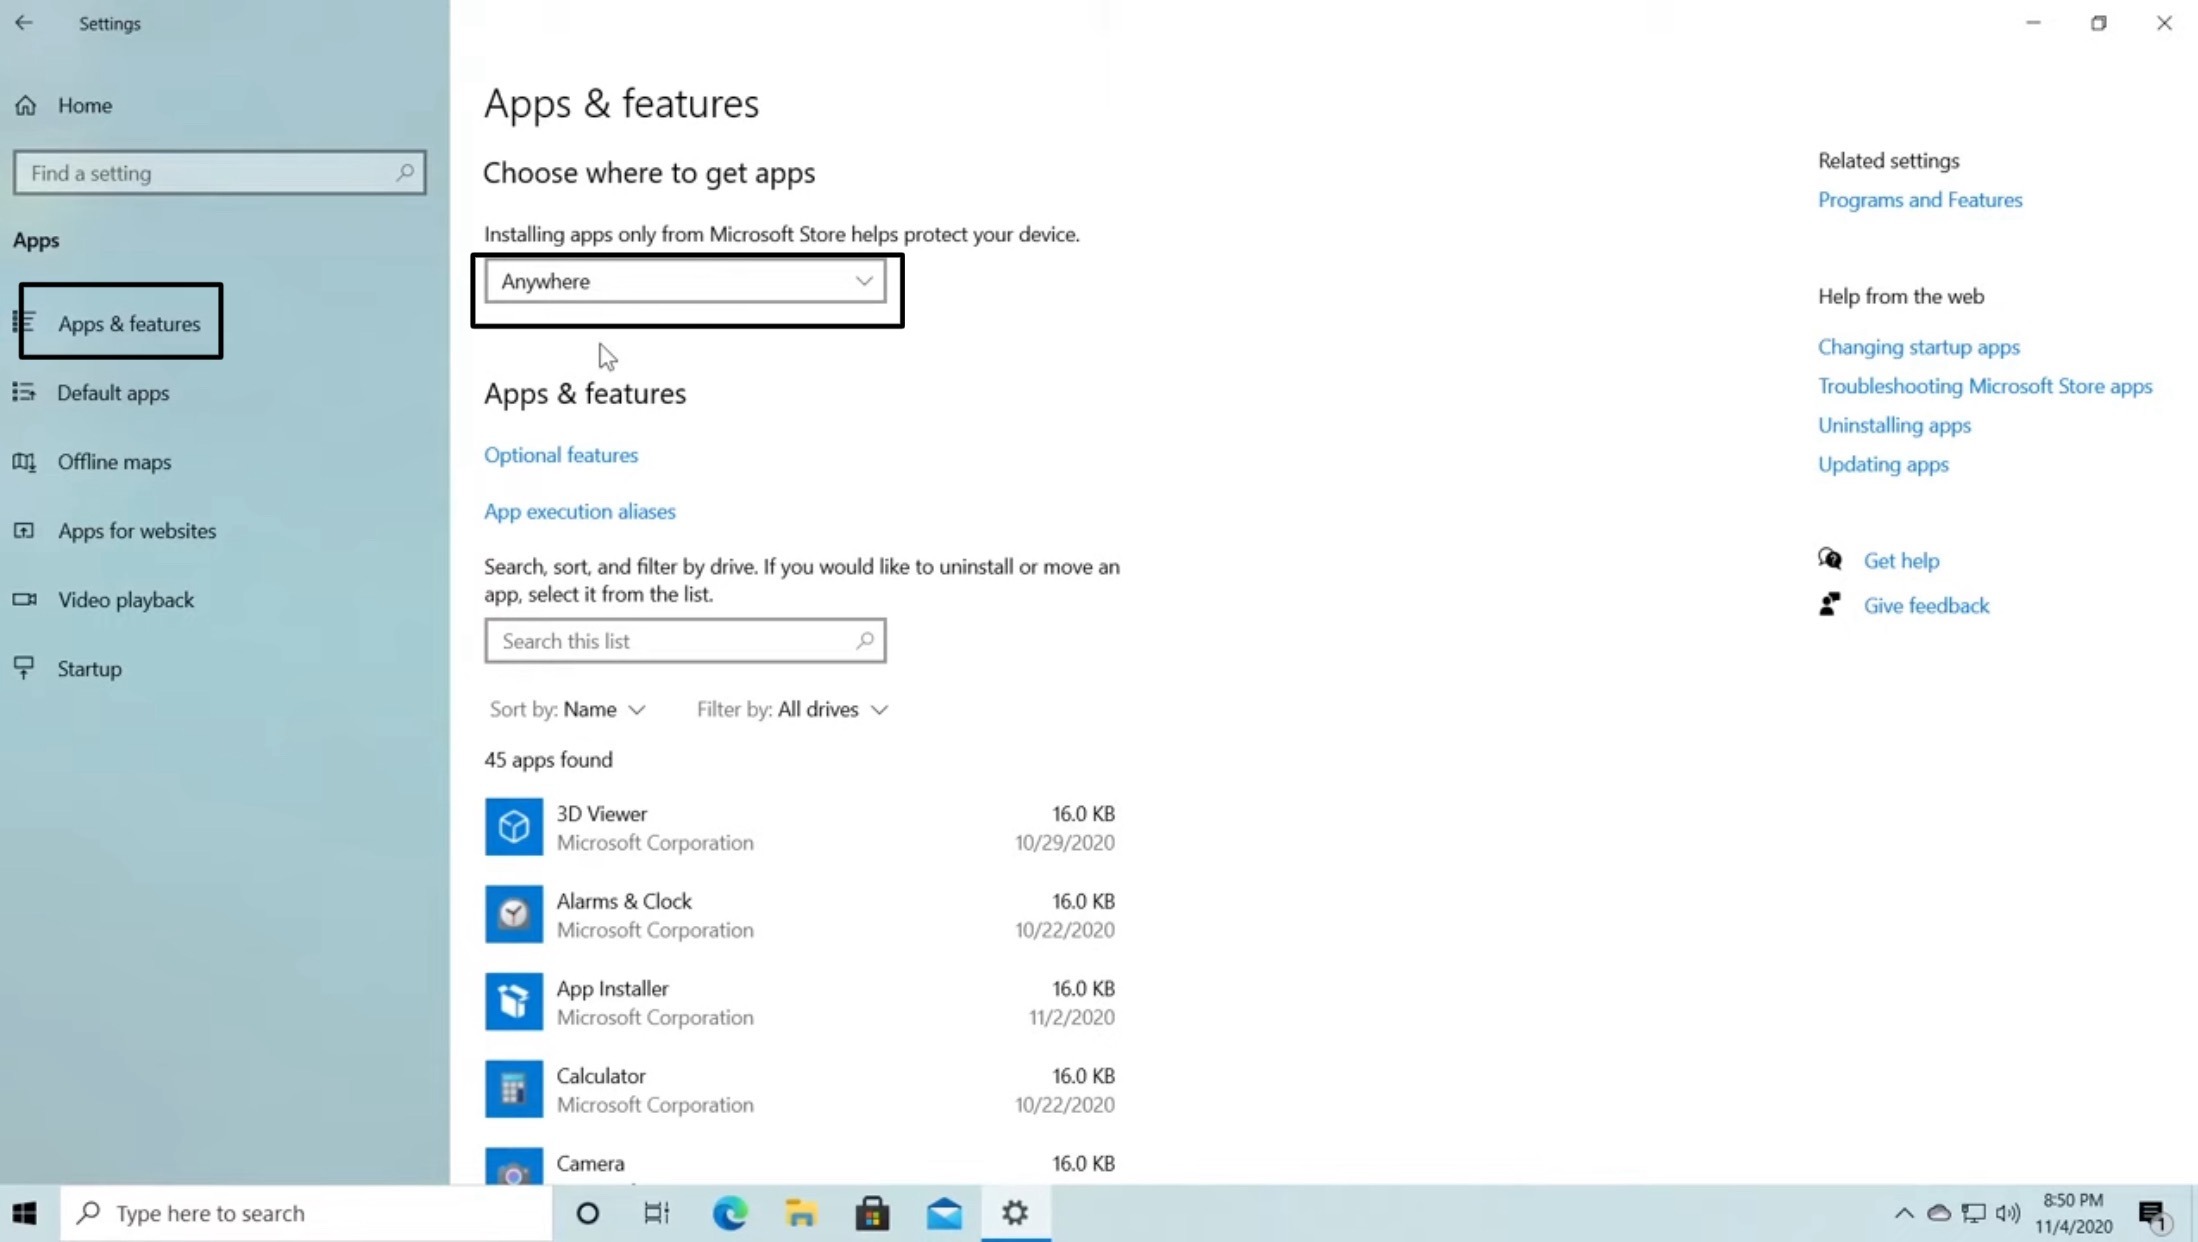This screenshot has width=2198, height=1242.
Task: Open Changing startup apps help link
Action: pyautogui.click(x=1918, y=347)
